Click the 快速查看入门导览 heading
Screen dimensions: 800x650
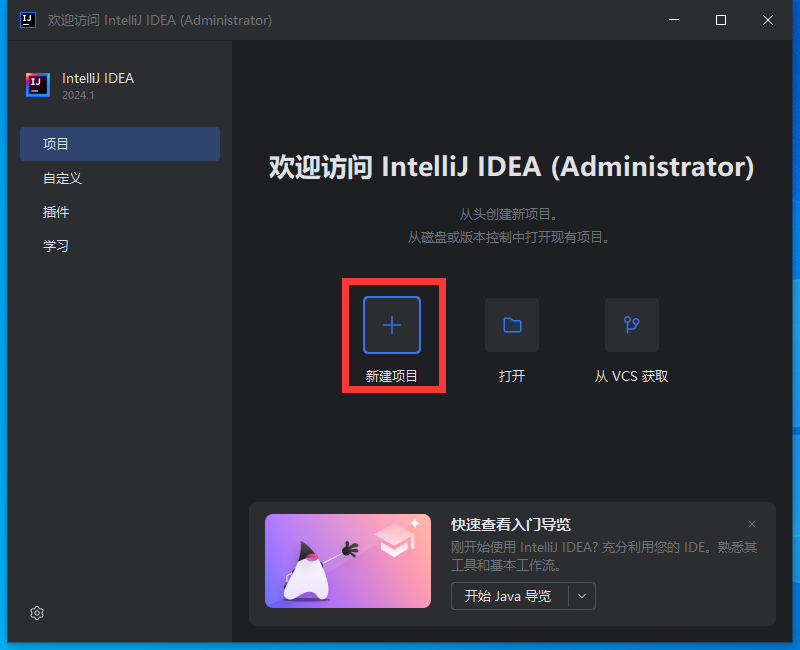pos(511,524)
